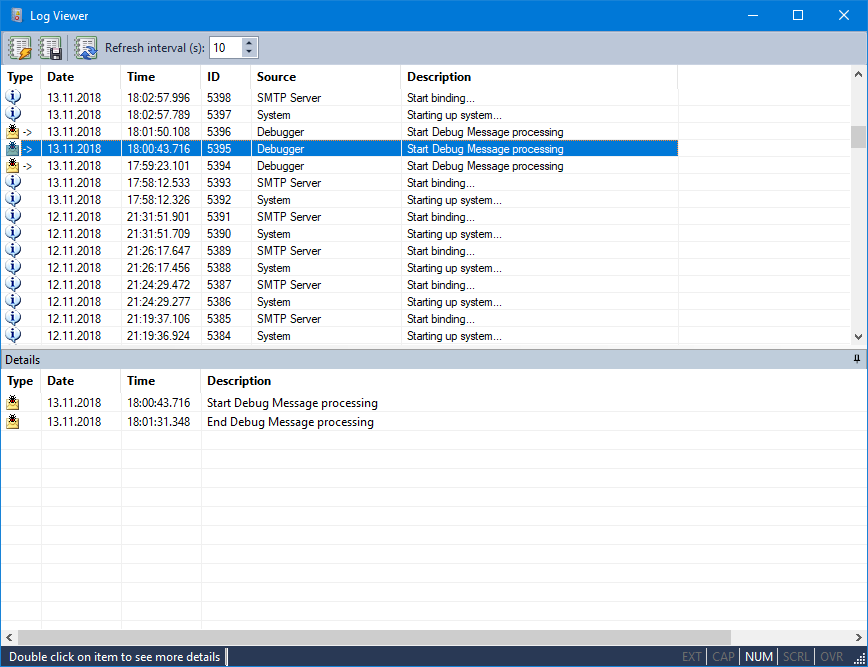Click the info icon of log entry 5387
This screenshot has height=667, width=868.
click(13, 285)
